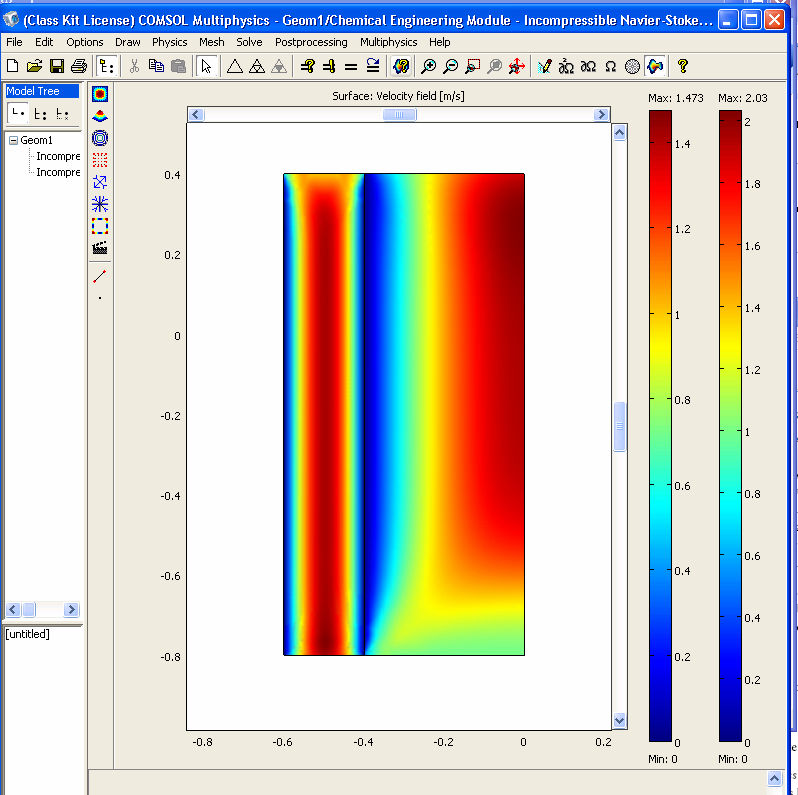Open the Options menu
This screenshot has height=795, width=798.
click(x=84, y=42)
